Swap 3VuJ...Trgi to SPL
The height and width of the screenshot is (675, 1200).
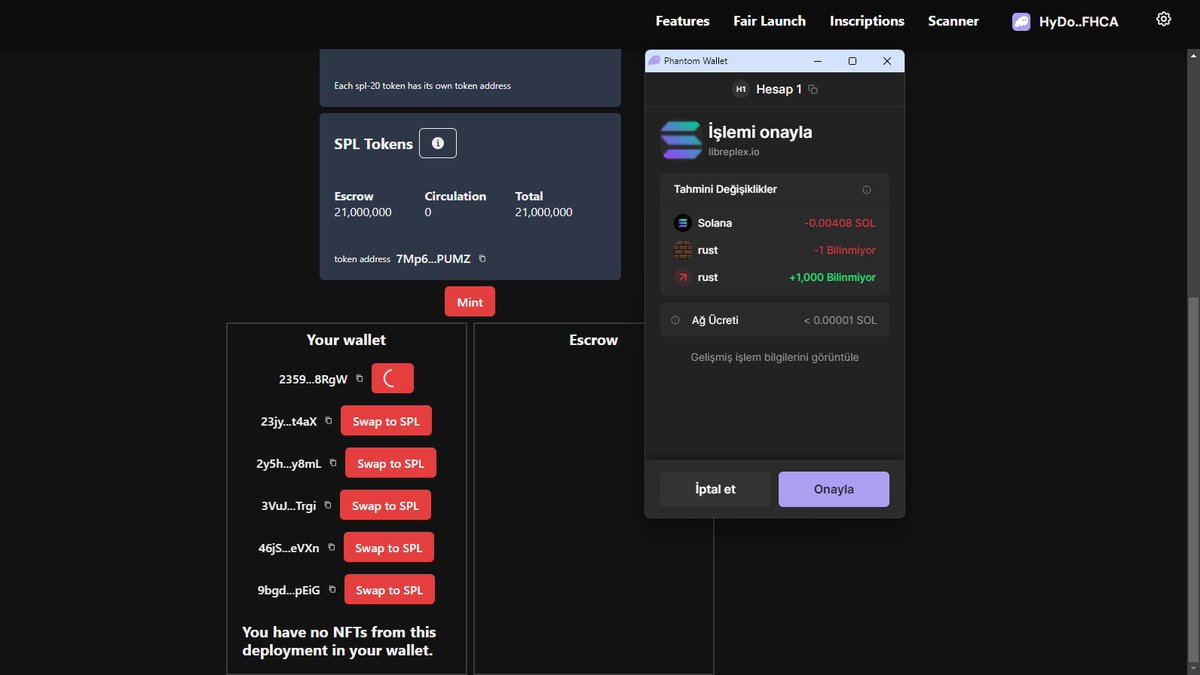pyautogui.click(x=385, y=506)
